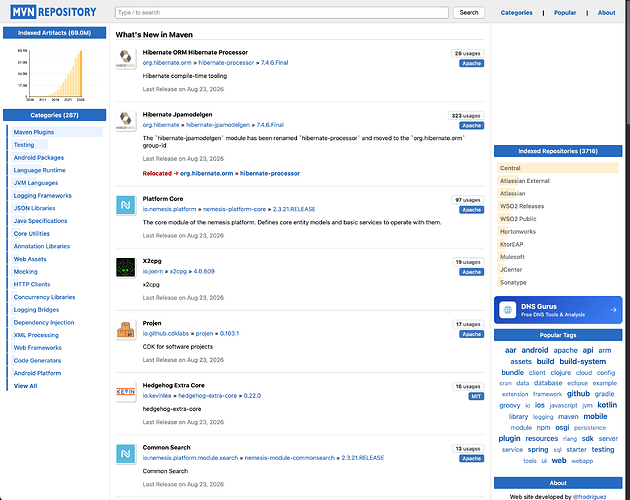Viewport: 630px width, 500px height.
Task: Open the Hibernate Jpamodelgen artifact icon
Action: click(126, 121)
